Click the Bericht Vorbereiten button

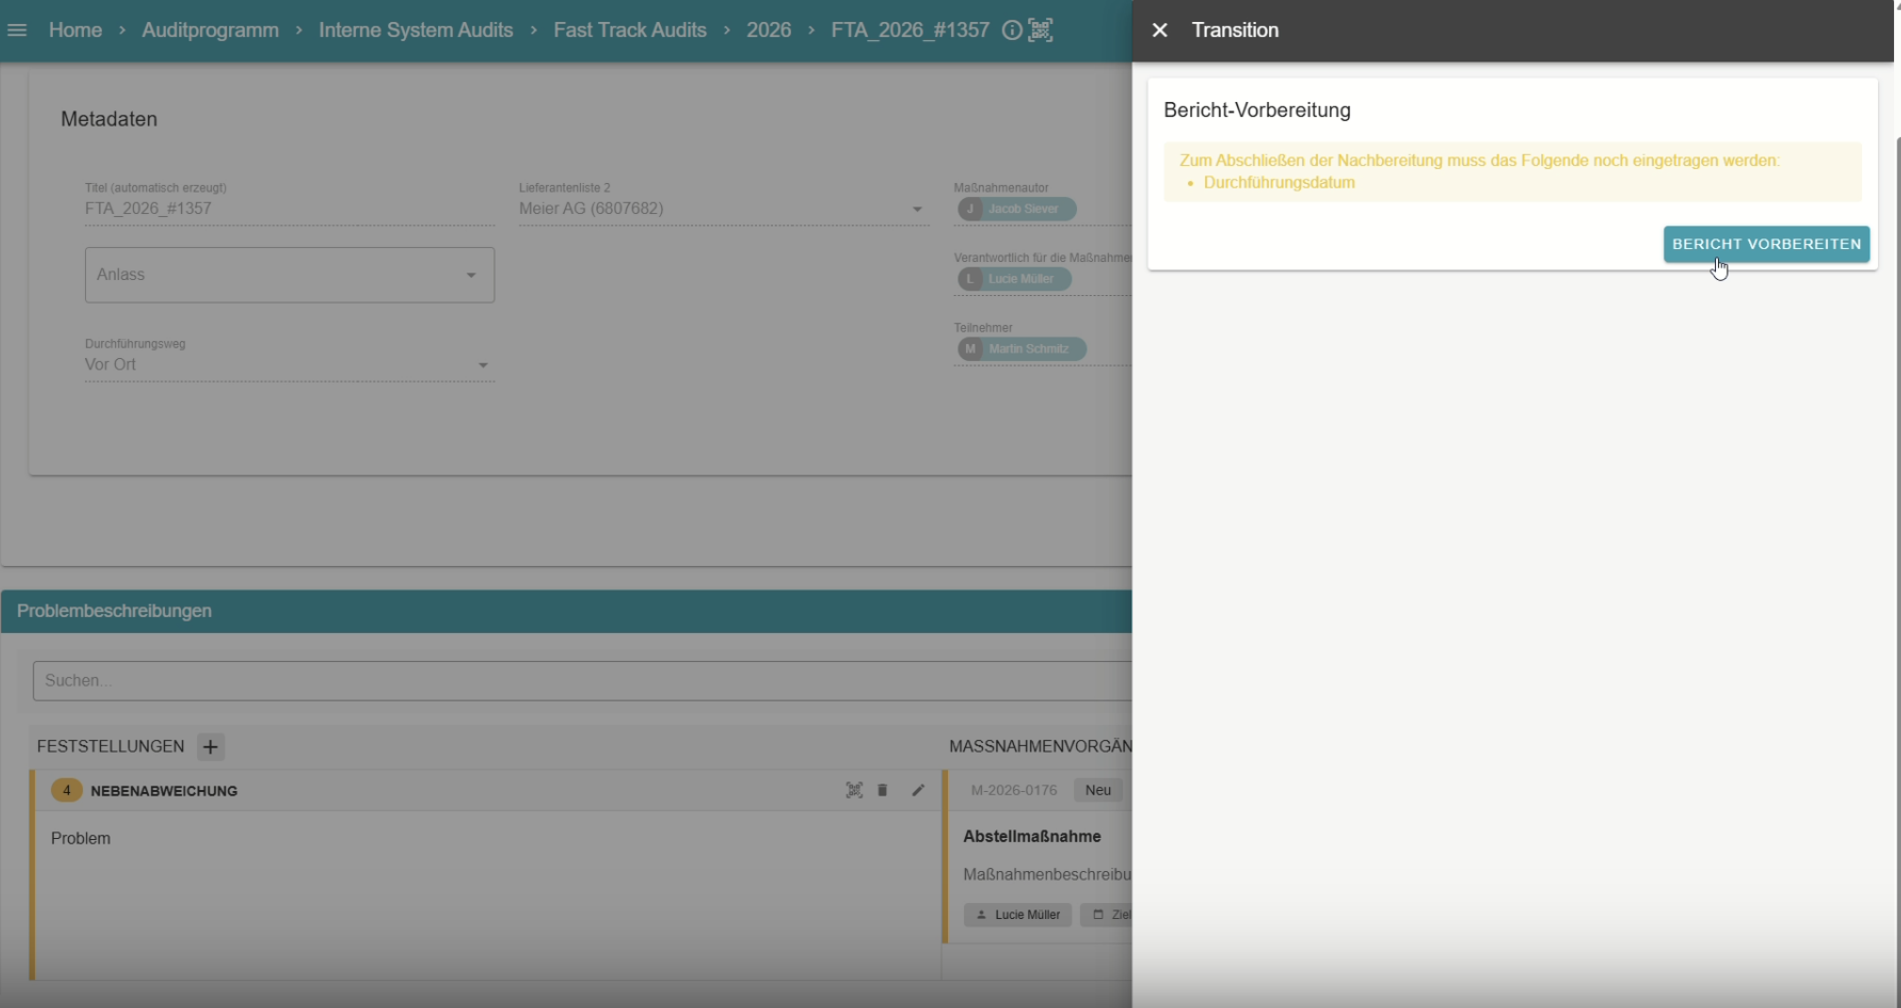coord(1766,244)
